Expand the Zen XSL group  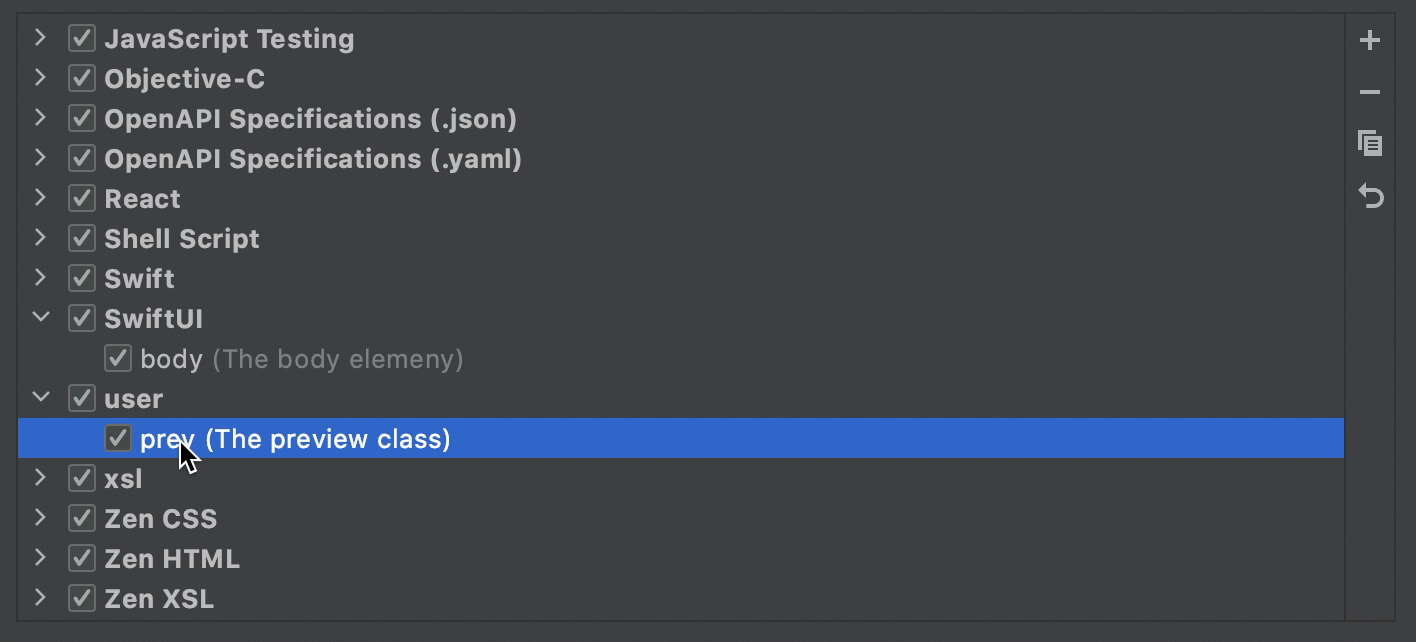[40, 598]
